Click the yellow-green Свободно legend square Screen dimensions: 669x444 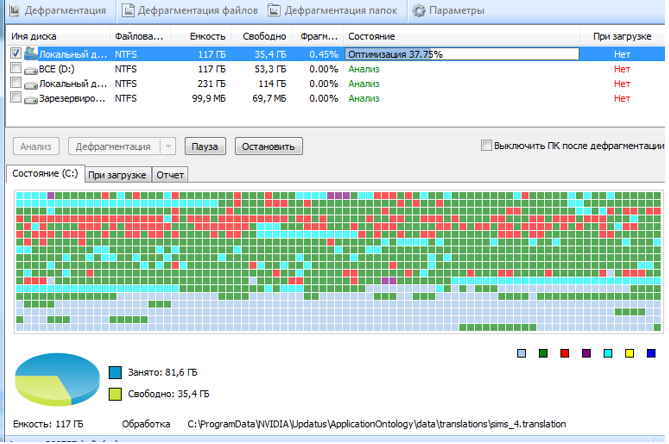[115, 394]
